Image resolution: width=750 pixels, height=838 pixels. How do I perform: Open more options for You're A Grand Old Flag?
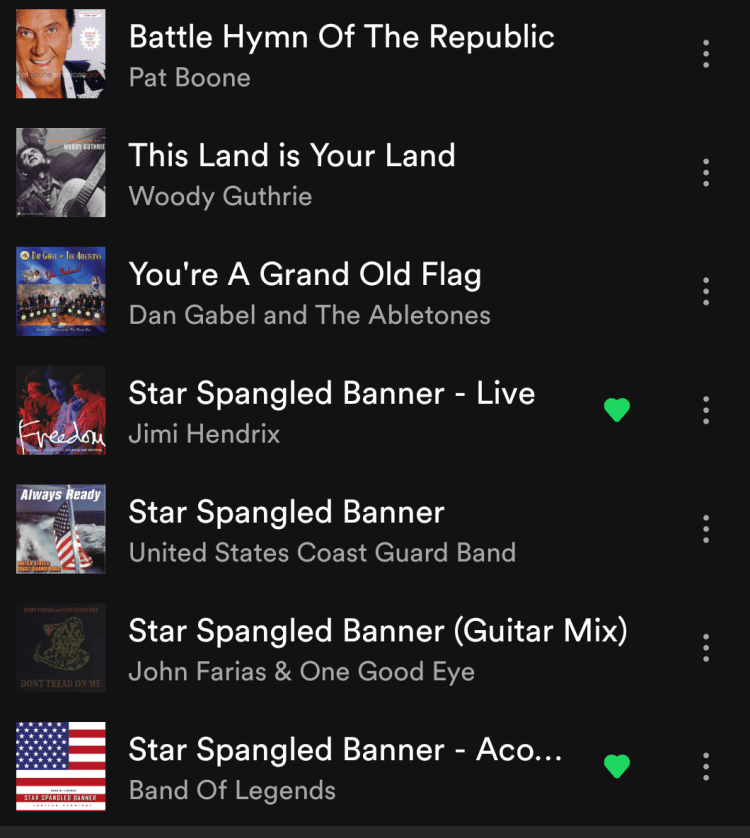point(706,291)
